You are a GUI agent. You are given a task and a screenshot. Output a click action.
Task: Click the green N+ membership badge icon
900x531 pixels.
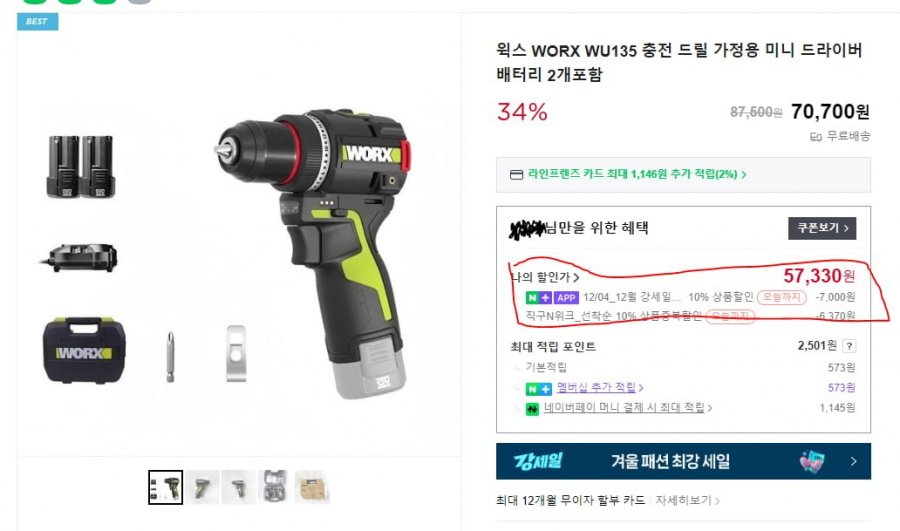tap(538, 389)
